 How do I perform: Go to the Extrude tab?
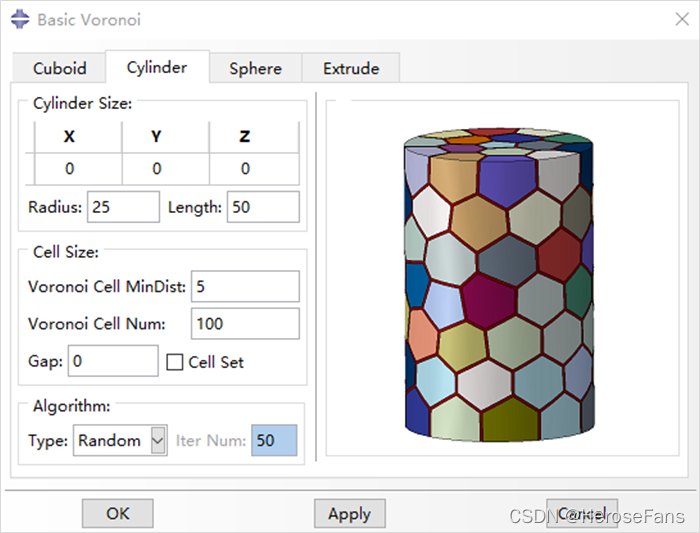(351, 68)
